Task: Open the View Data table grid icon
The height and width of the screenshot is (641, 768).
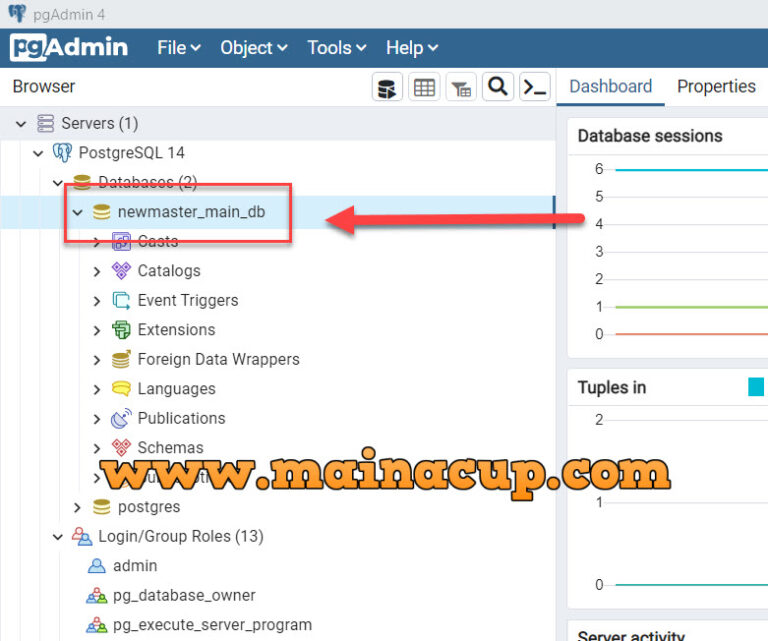Action: 424,87
